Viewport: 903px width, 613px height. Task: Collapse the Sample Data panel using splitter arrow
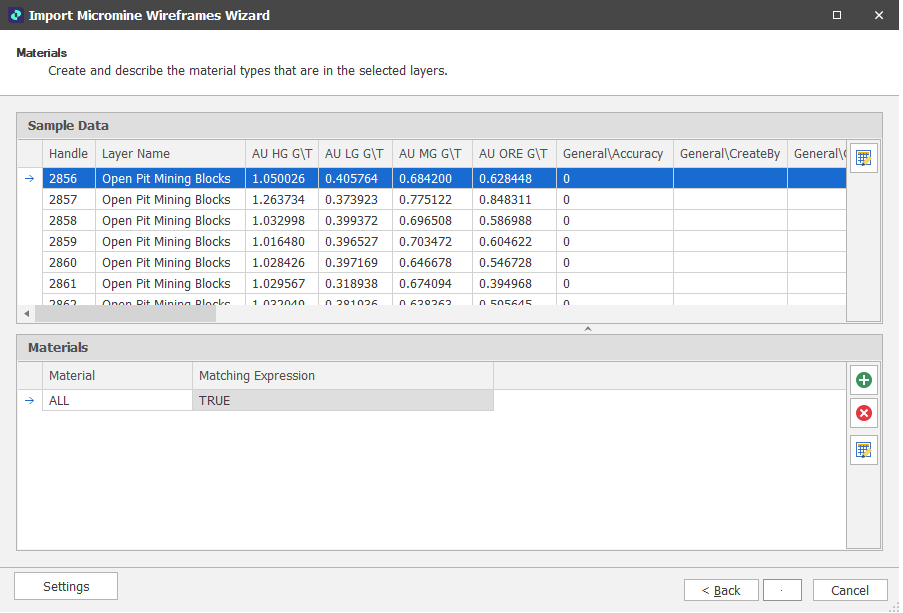[x=588, y=328]
